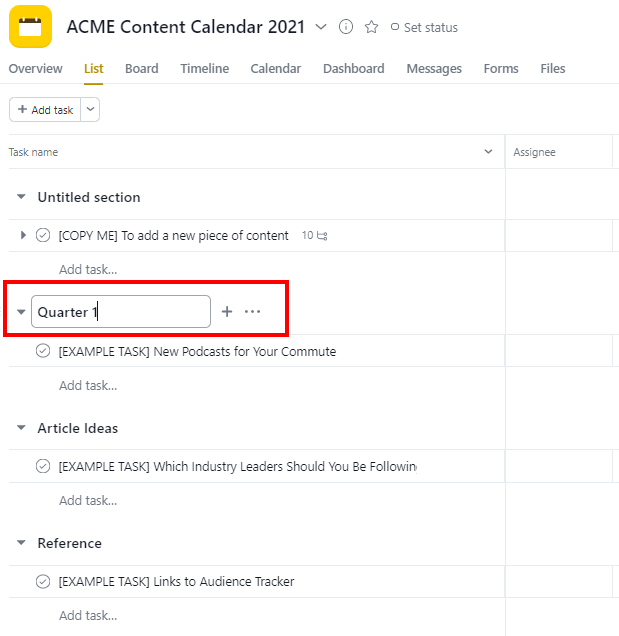The width and height of the screenshot is (619, 636).
Task: Collapse the Untitled section
Action: pyautogui.click(x=21, y=197)
